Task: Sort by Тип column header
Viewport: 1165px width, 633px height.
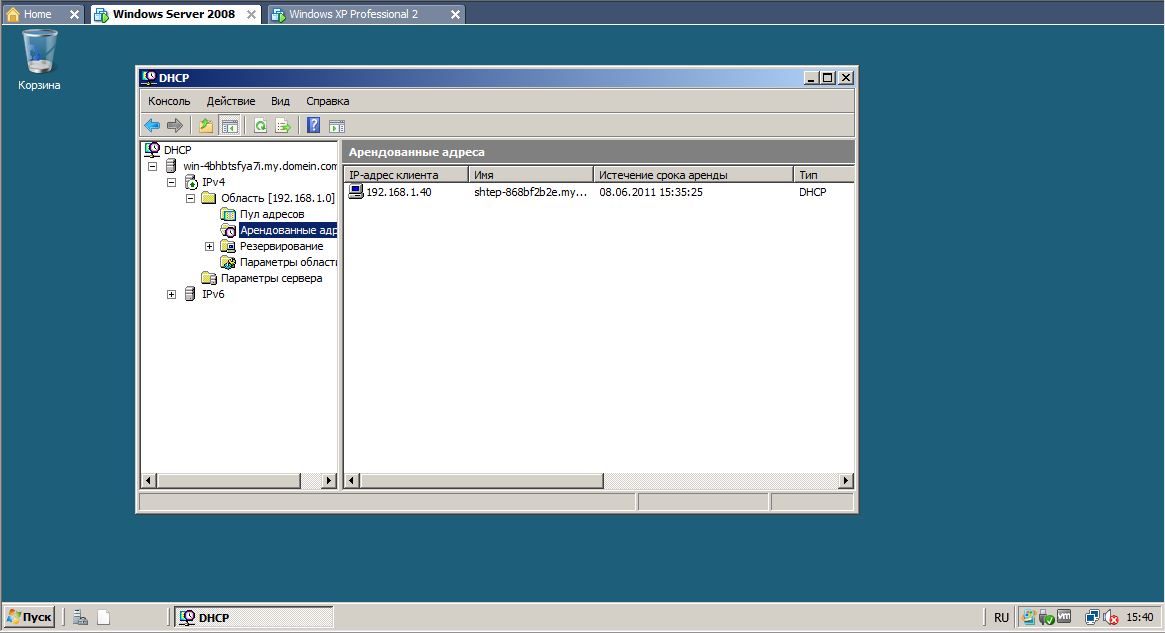Action: (x=824, y=175)
